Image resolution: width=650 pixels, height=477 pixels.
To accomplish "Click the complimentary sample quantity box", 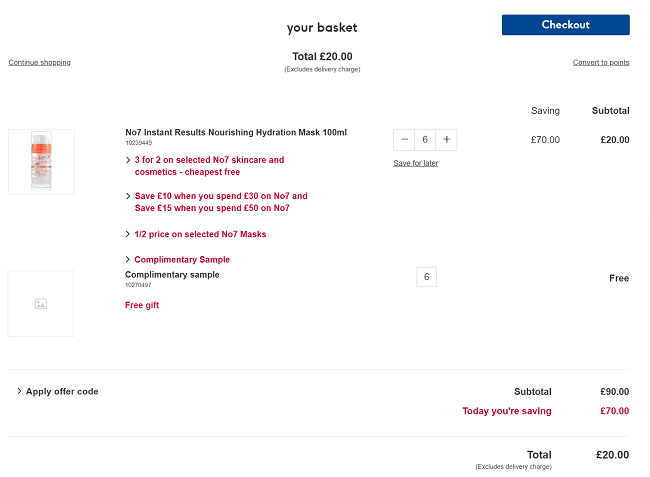I will pyautogui.click(x=427, y=277).
